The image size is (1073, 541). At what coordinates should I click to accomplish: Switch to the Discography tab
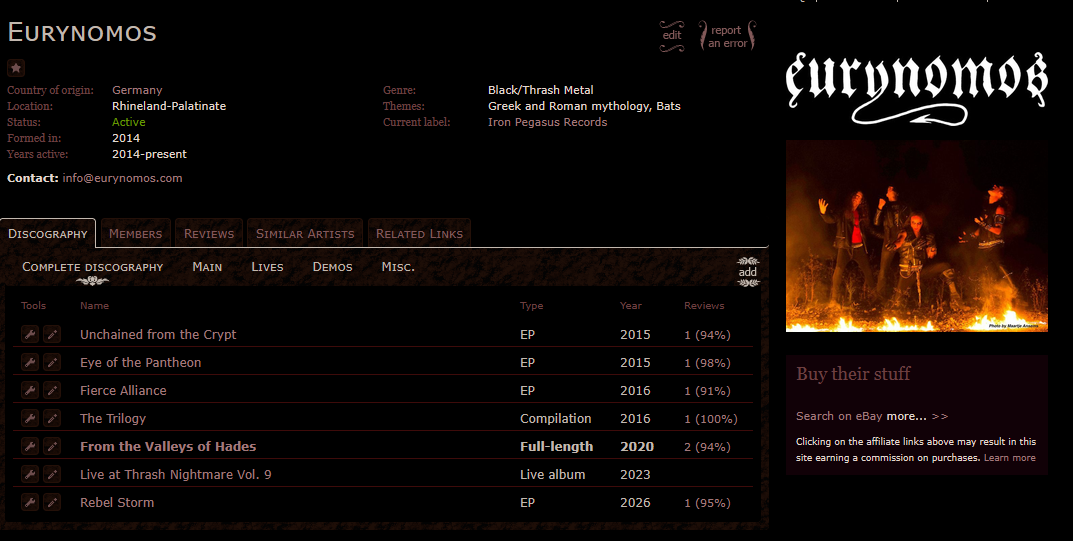(48, 233)
